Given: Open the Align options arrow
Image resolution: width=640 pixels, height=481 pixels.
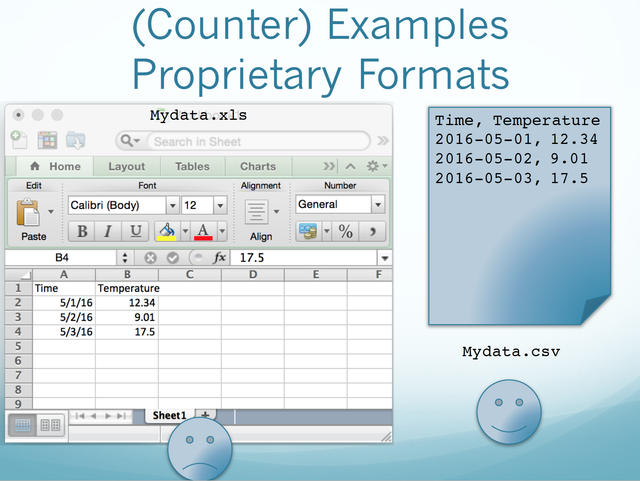Looking at the screenshot, I should click(x=276, y=212).
